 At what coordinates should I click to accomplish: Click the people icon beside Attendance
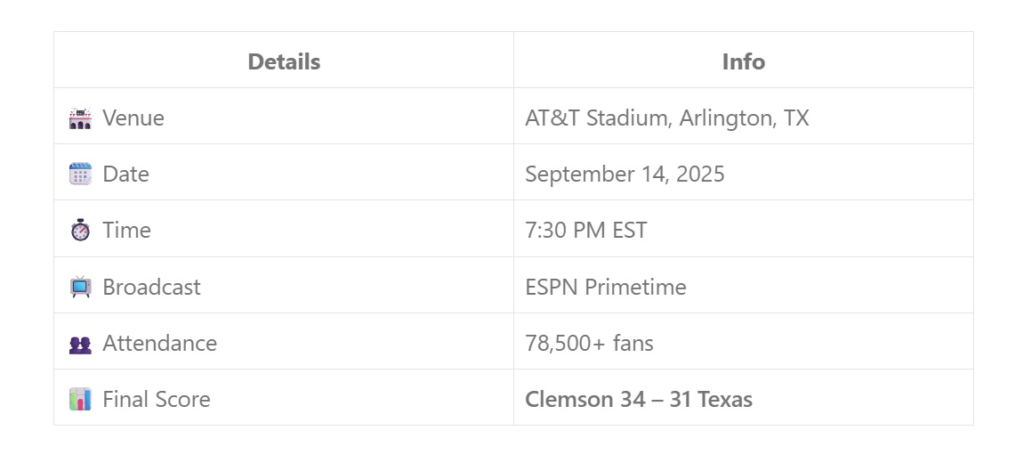coord(80,344)
